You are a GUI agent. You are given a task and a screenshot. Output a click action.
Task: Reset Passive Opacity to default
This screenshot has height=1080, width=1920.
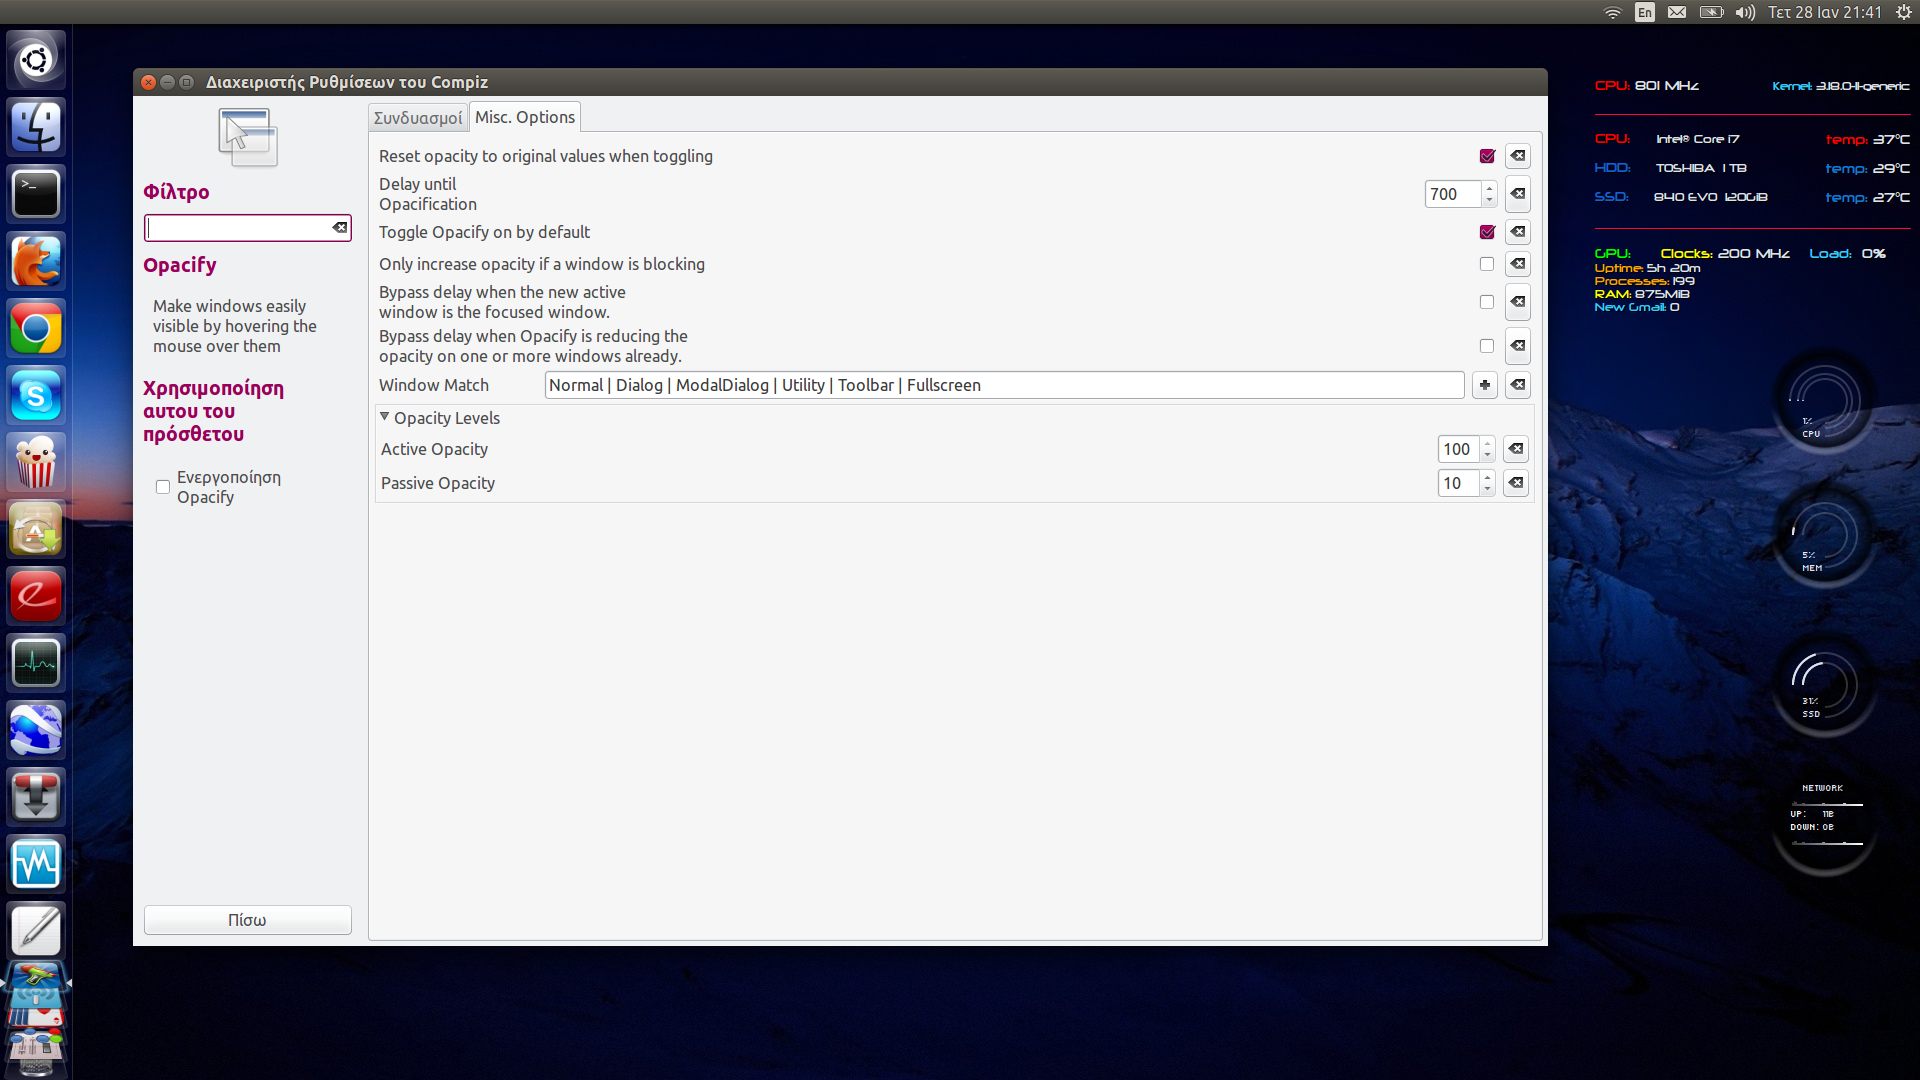[x=1516, y=483]
